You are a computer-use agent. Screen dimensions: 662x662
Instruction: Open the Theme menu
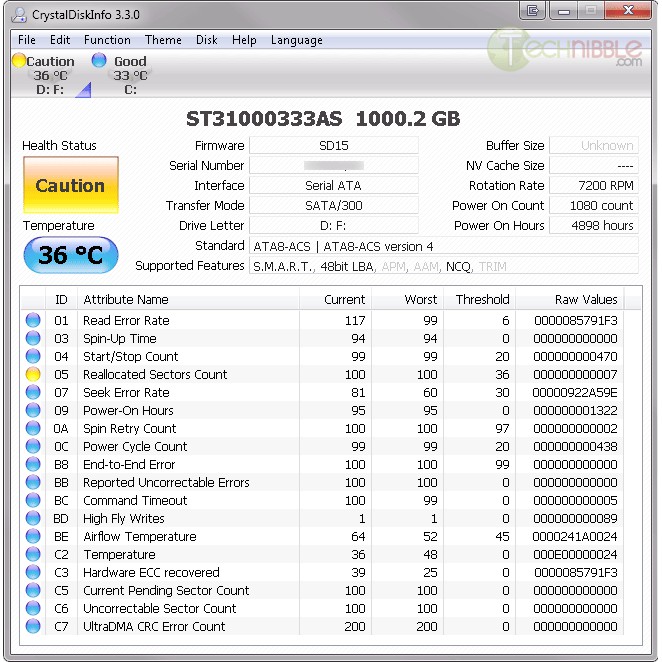click(163, 40)
